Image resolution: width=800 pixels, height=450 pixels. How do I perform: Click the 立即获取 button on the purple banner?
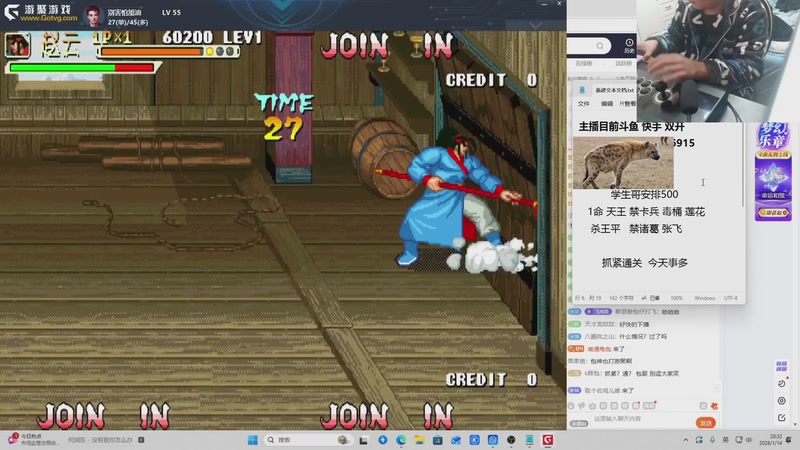(x=773, y=212)
